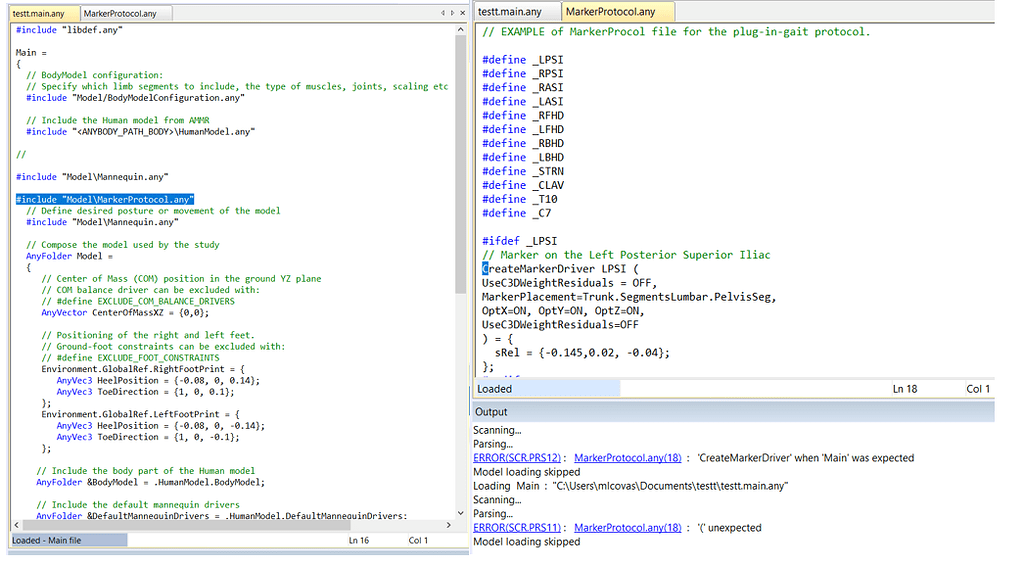Select testt.main.any tab in right pane
This screenshot has width=1024, height=566.
pyautogui.click(x=510, y=12)
